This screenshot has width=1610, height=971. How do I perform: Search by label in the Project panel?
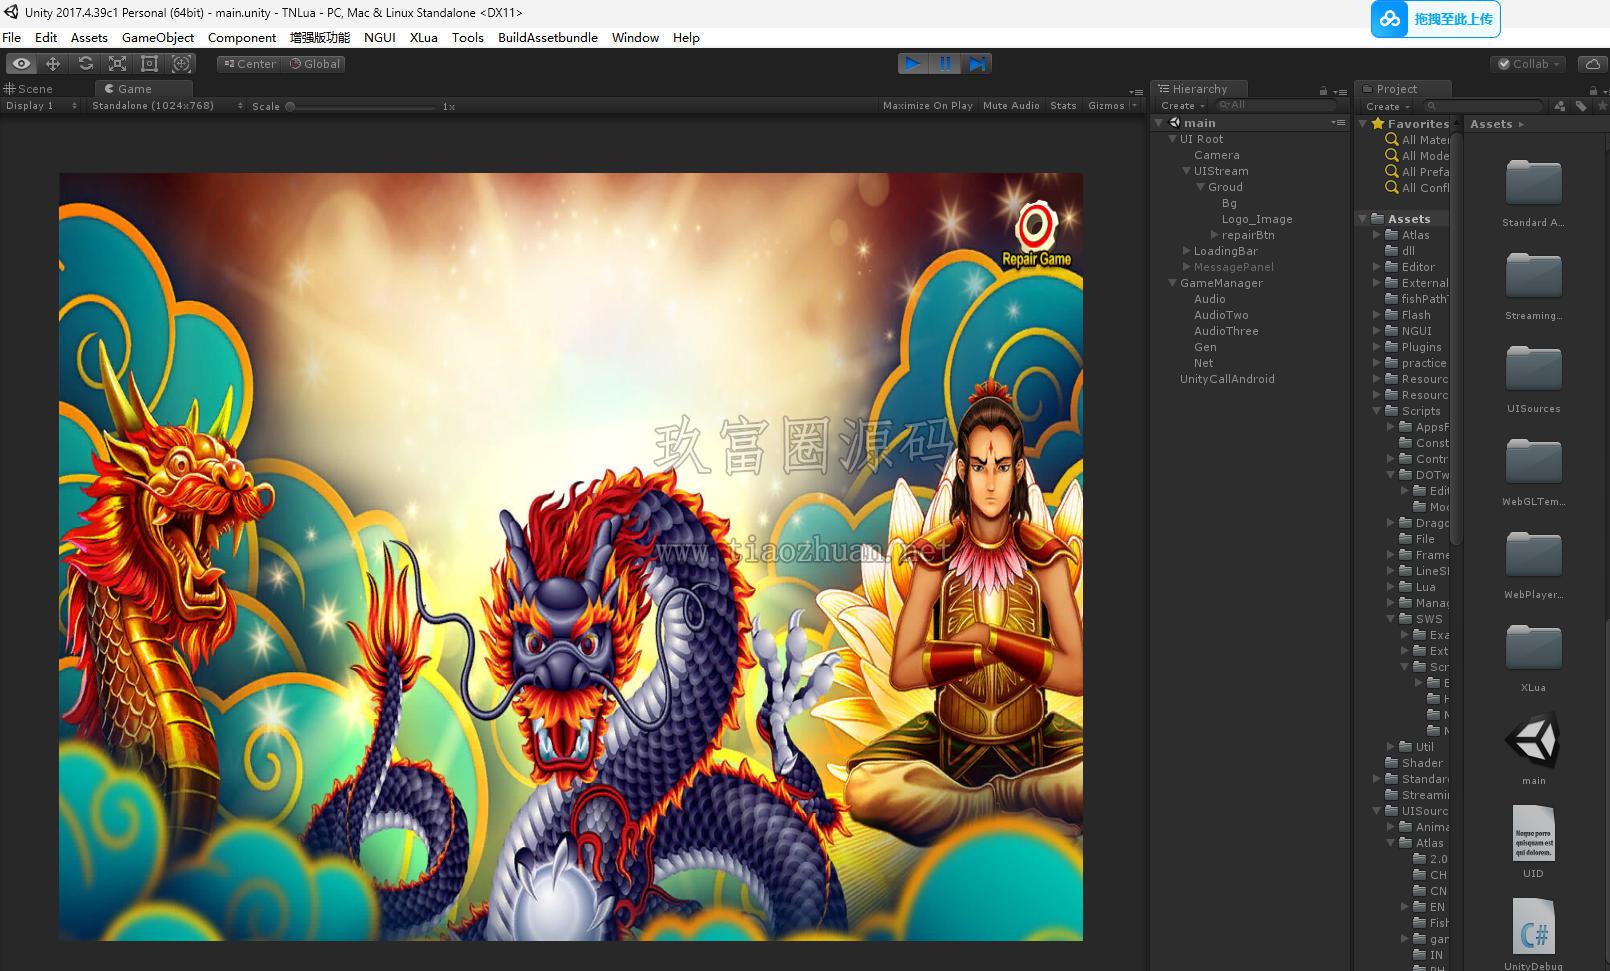point(1580,106)
